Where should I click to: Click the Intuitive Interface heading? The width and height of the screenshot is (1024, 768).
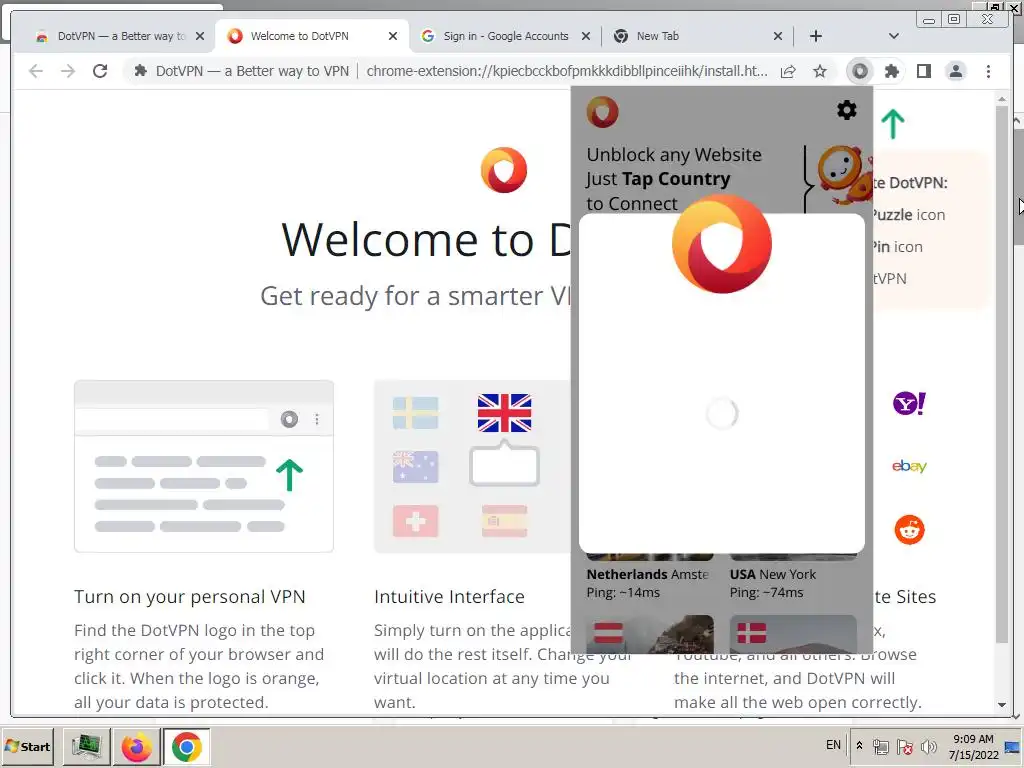click(x=449, y=597)
